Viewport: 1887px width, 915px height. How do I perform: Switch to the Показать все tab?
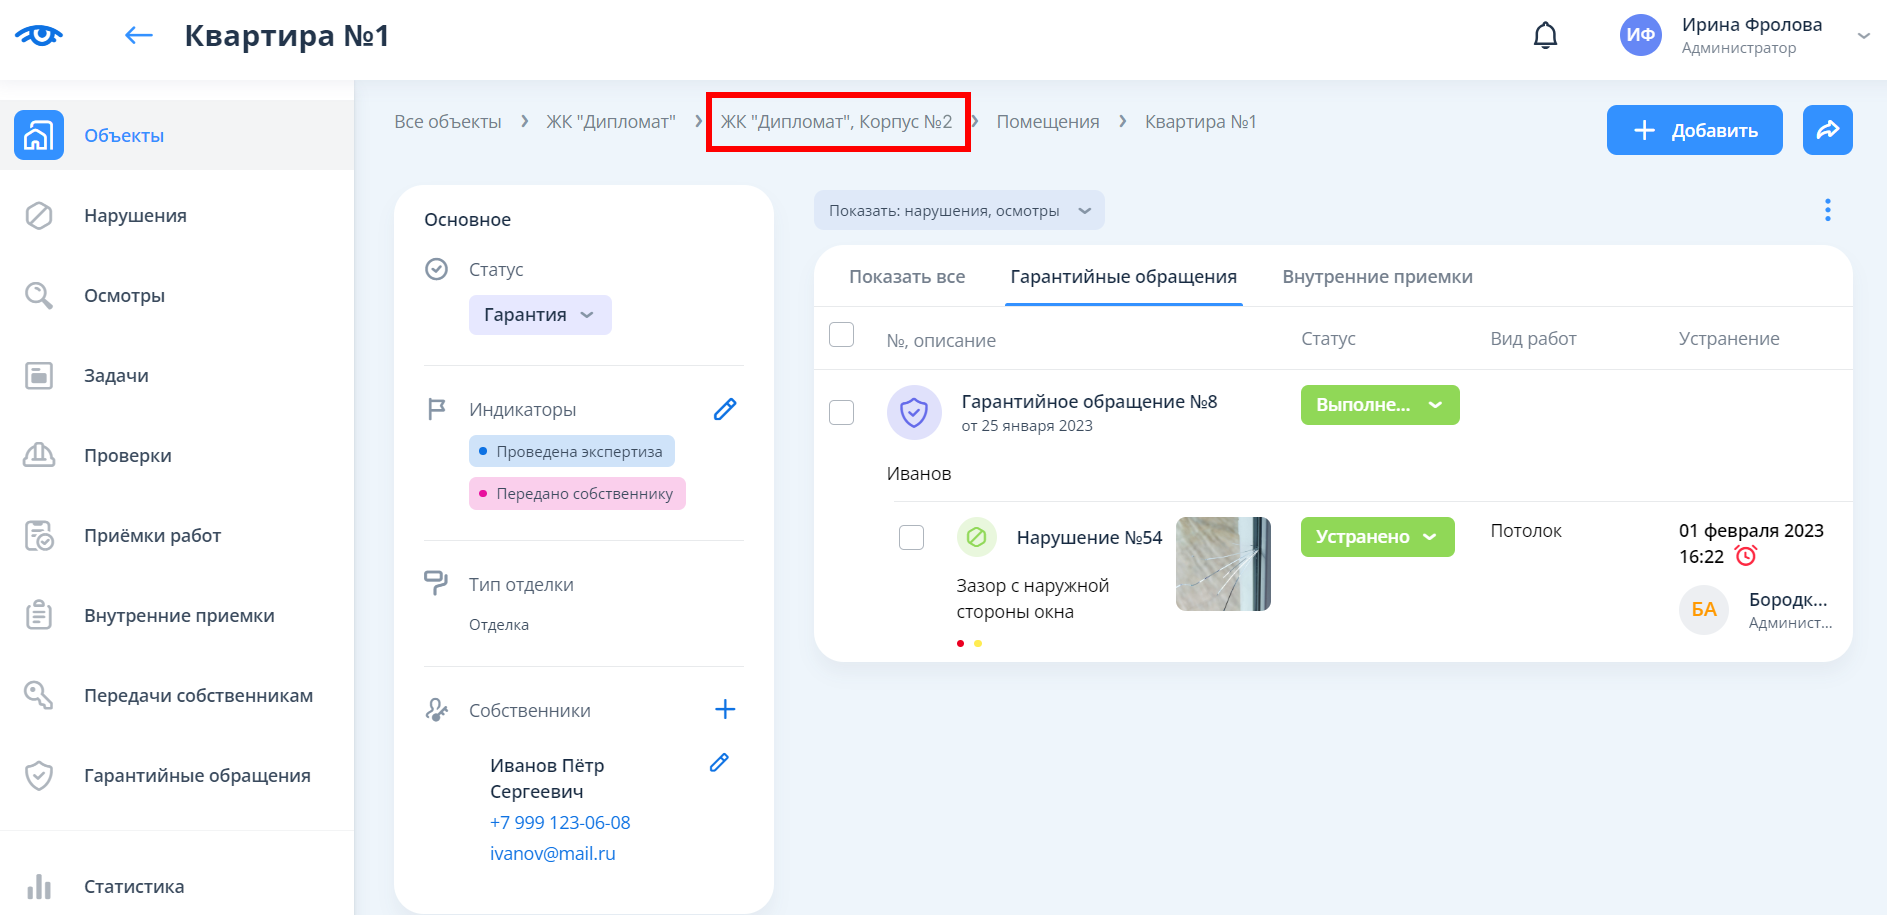click(x=906, y=277)
